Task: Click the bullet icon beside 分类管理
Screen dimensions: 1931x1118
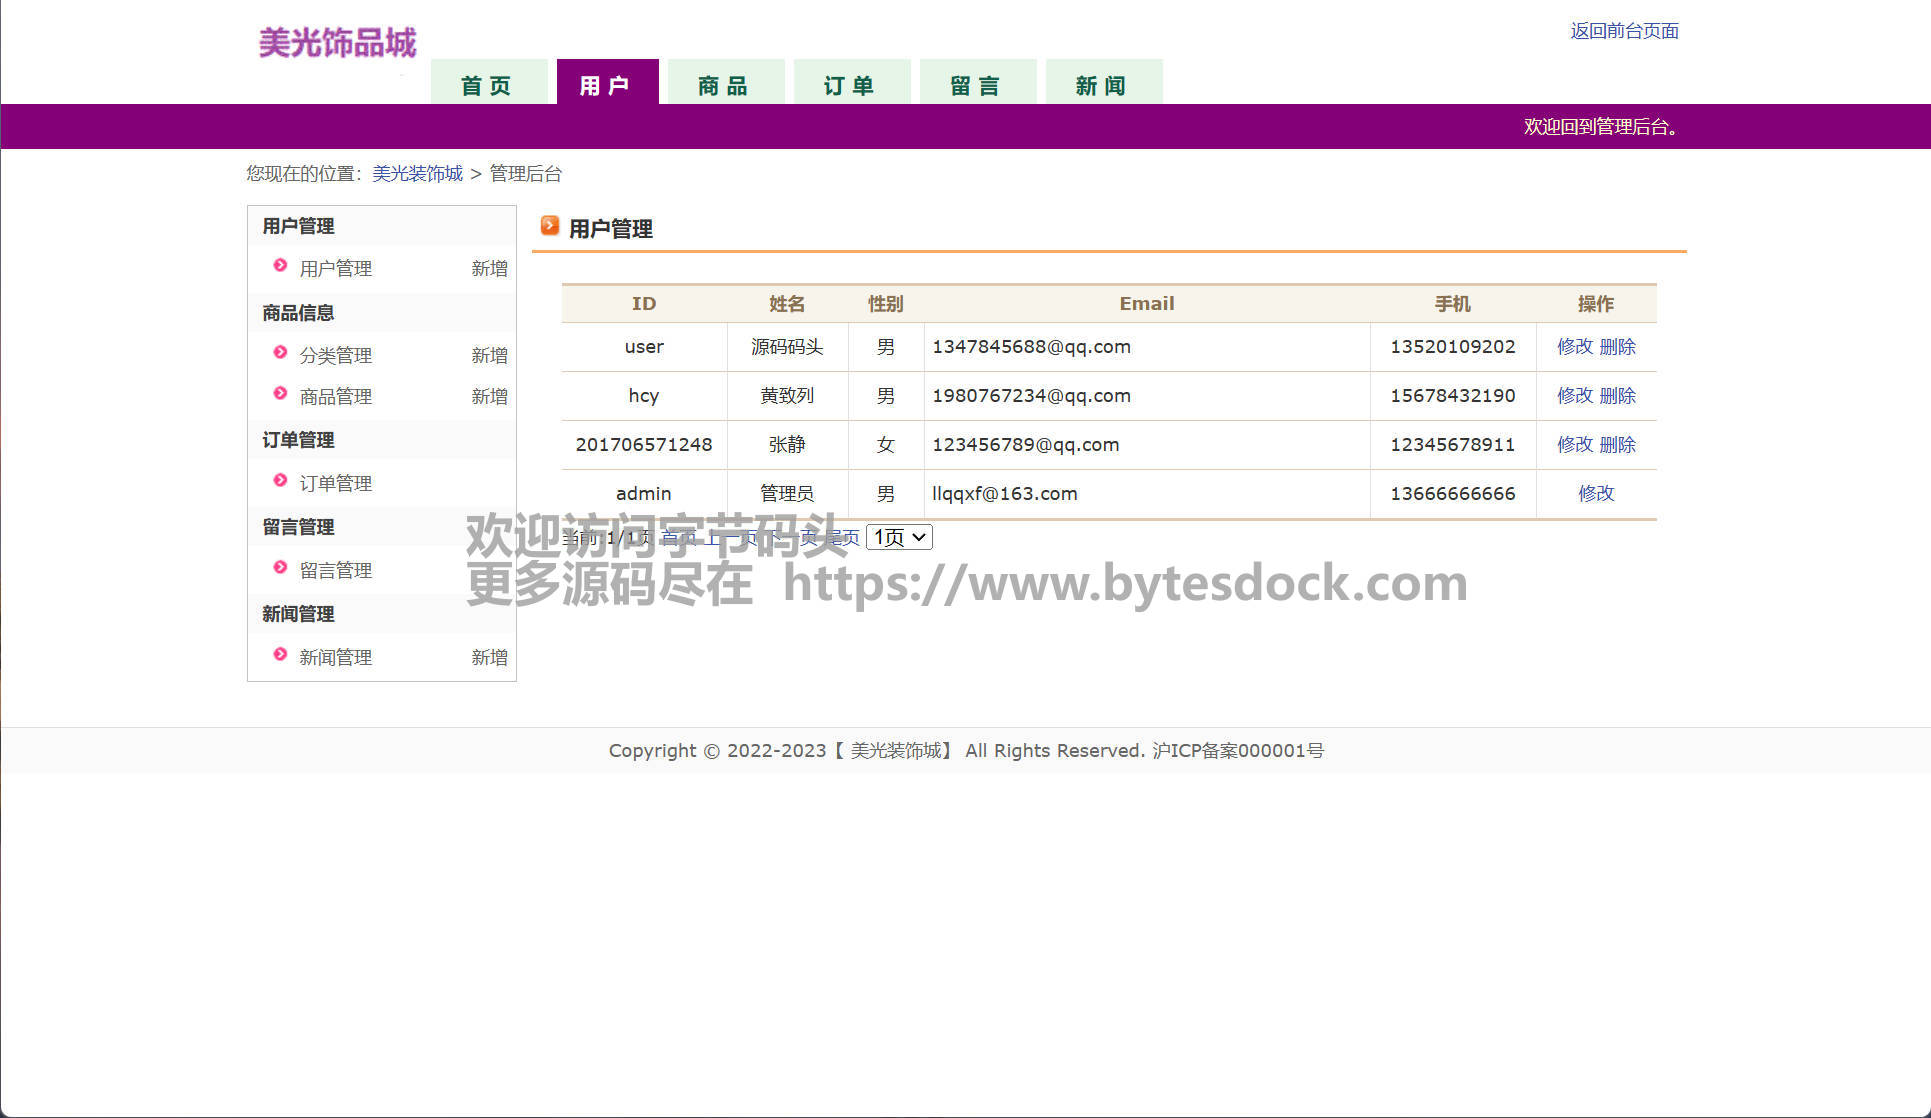Action: (x=280, y=353)
